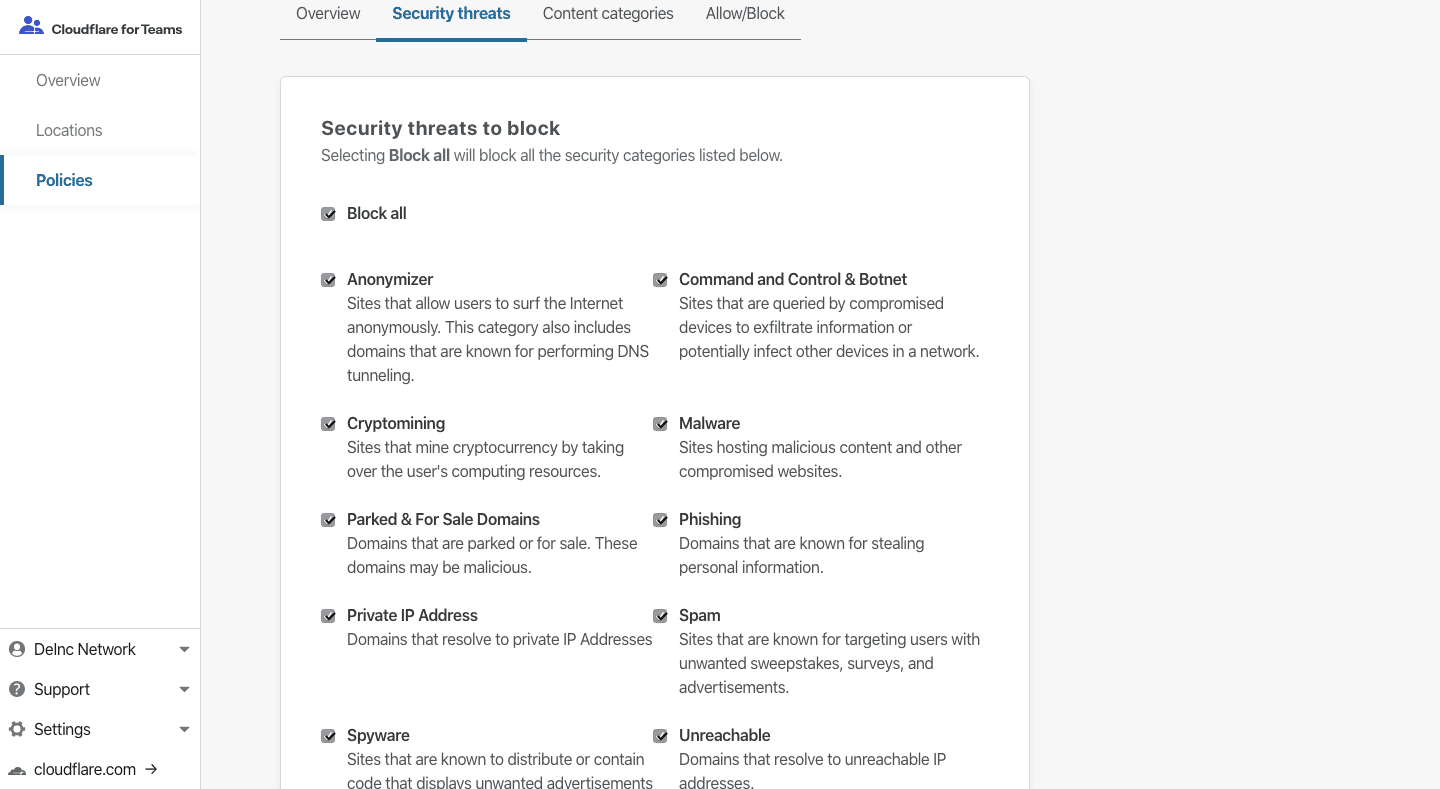Disable the Cryptomining checkbox
This screenshot has width=1440, height=789.
[328, 424]
